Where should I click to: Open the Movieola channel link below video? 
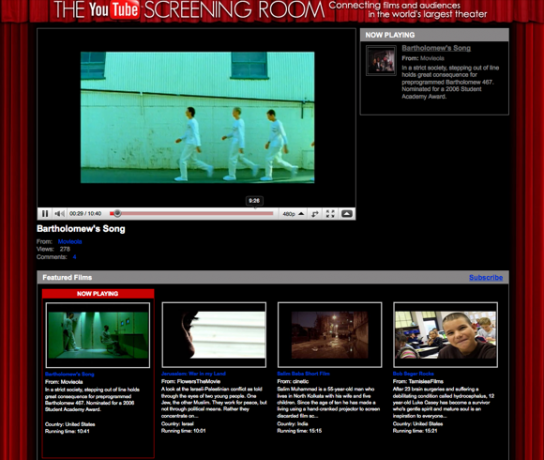coord(70,241)
